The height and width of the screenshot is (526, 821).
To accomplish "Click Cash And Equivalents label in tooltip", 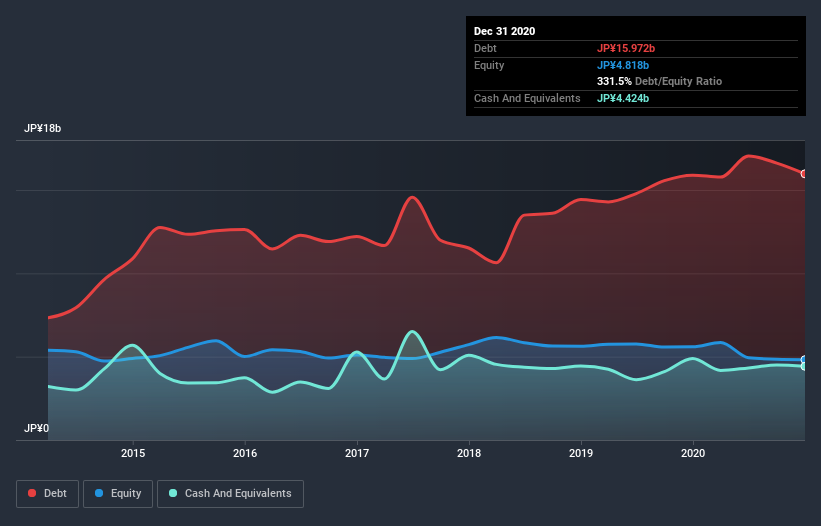I will coord(527,98).
